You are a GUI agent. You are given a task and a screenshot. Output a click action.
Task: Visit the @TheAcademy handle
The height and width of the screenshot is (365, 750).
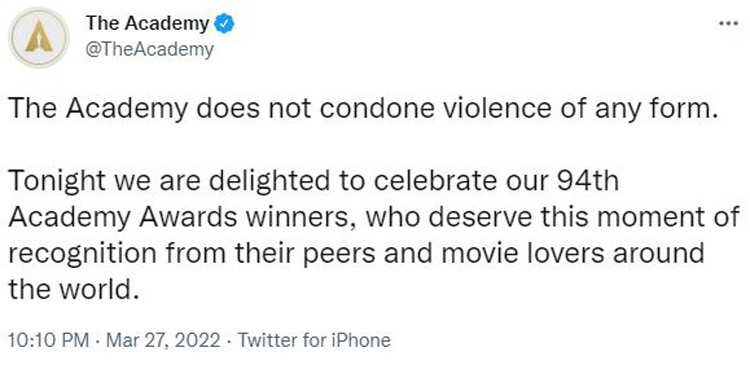[x=149, y=49]
